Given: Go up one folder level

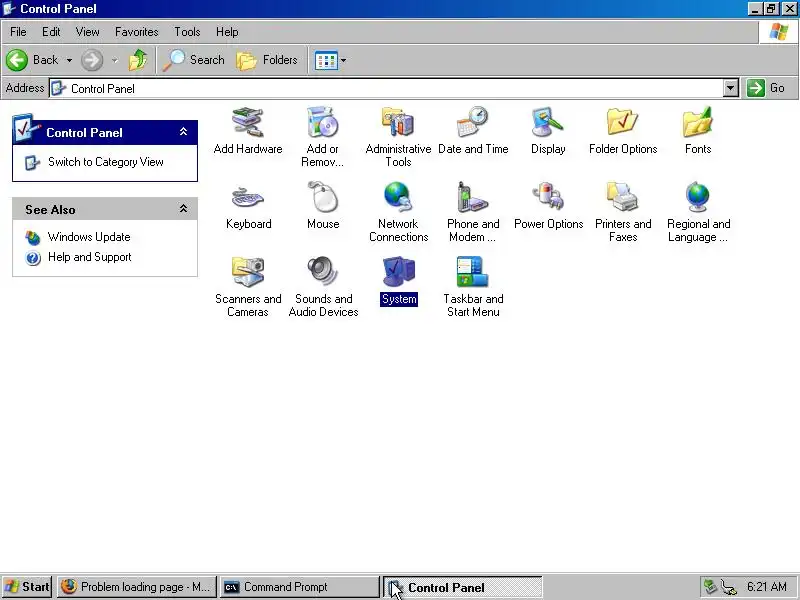Looking at the screenshot, I should click(x=137, y=60).
